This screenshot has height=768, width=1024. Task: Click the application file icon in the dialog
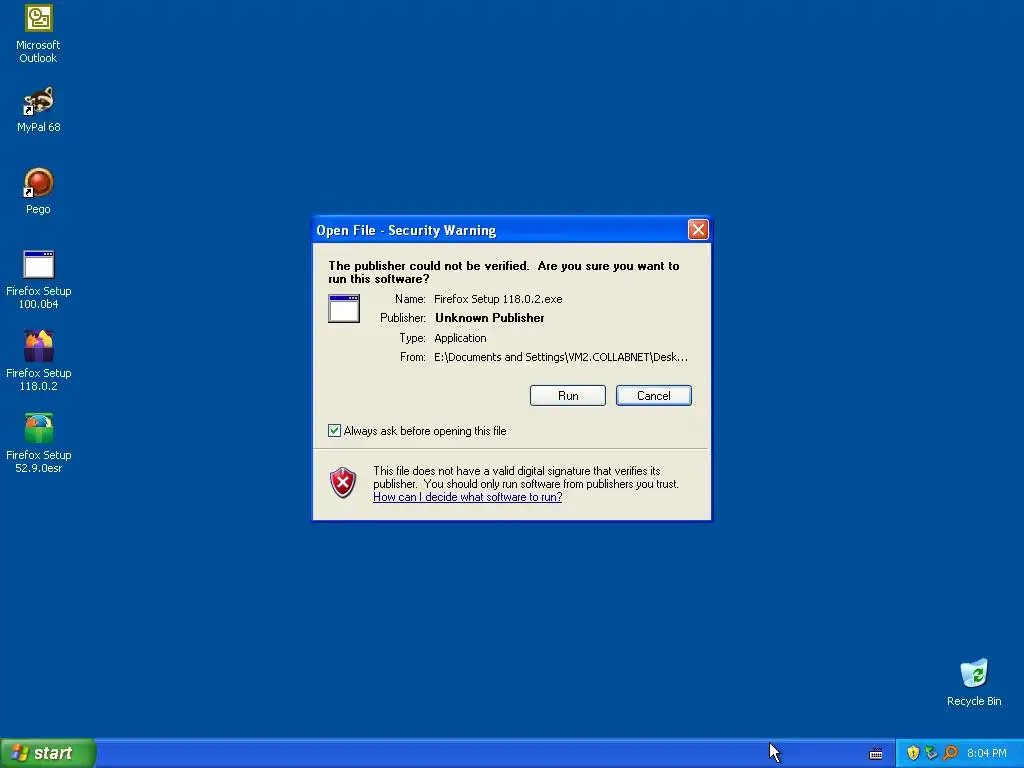click(344, 308)
